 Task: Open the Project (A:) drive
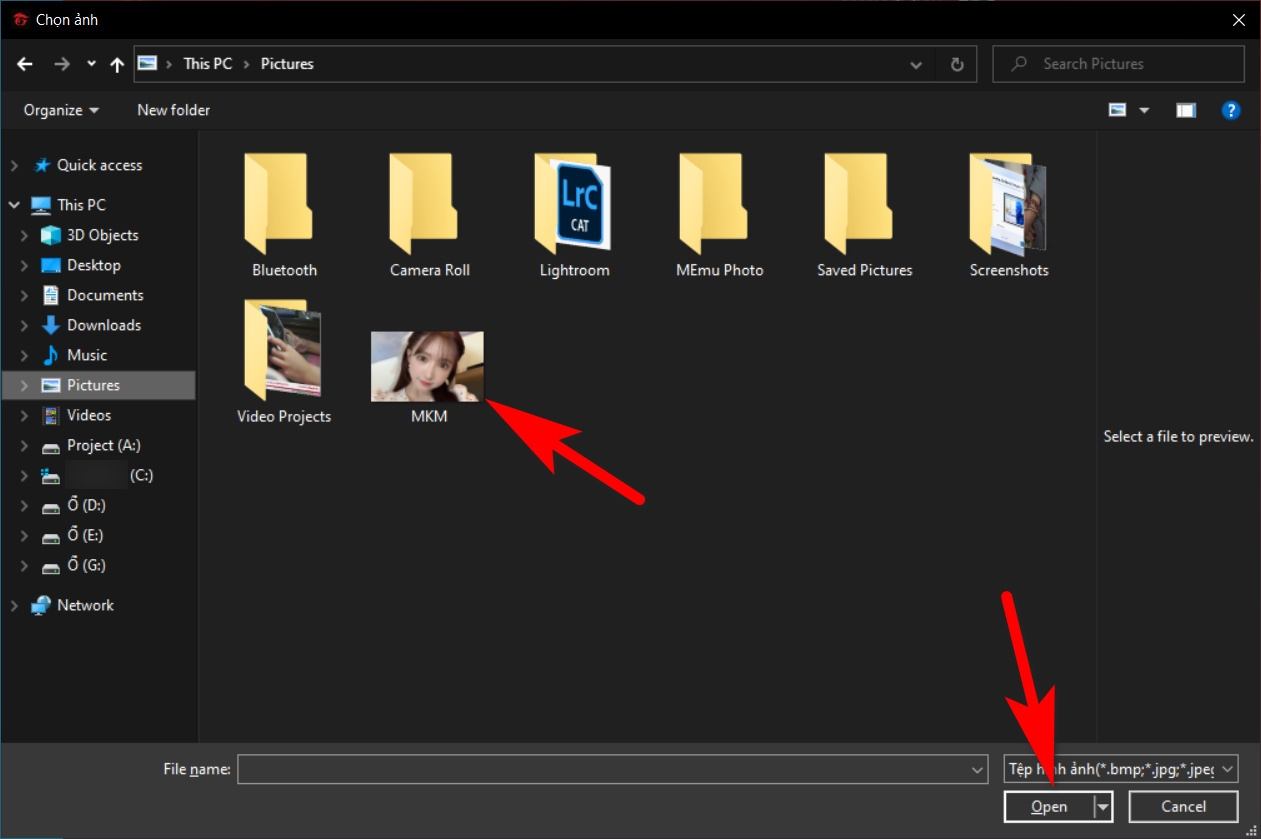pyautogui.click(x=103, y=445)
